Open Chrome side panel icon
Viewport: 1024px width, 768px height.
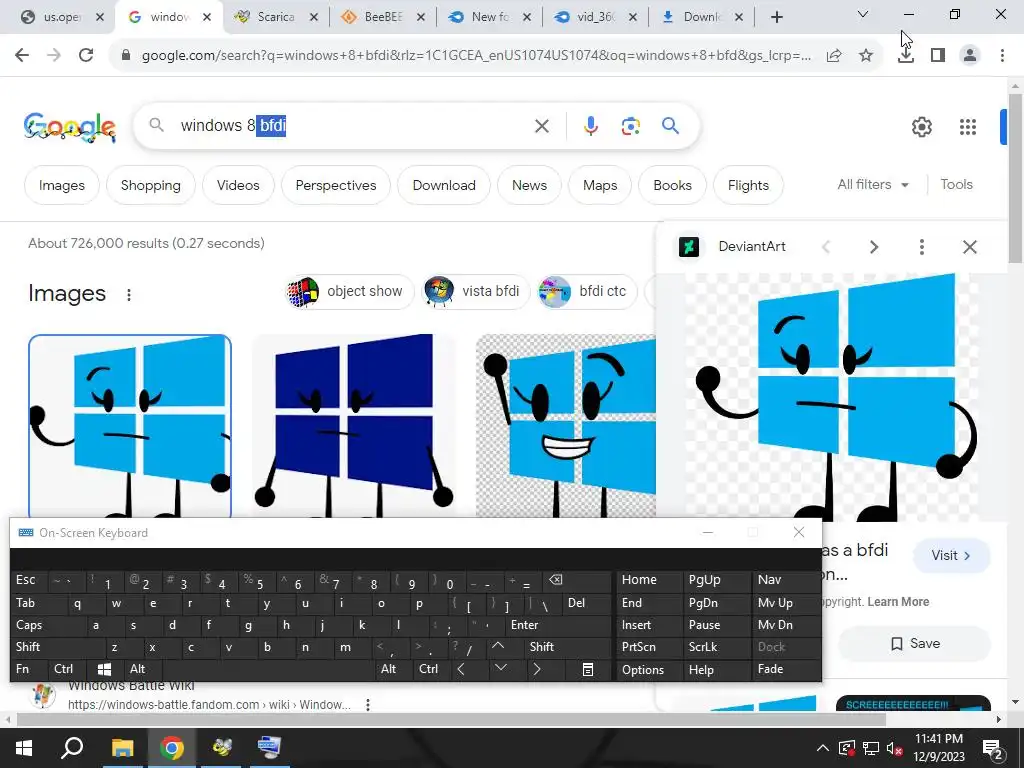point(938,56)
